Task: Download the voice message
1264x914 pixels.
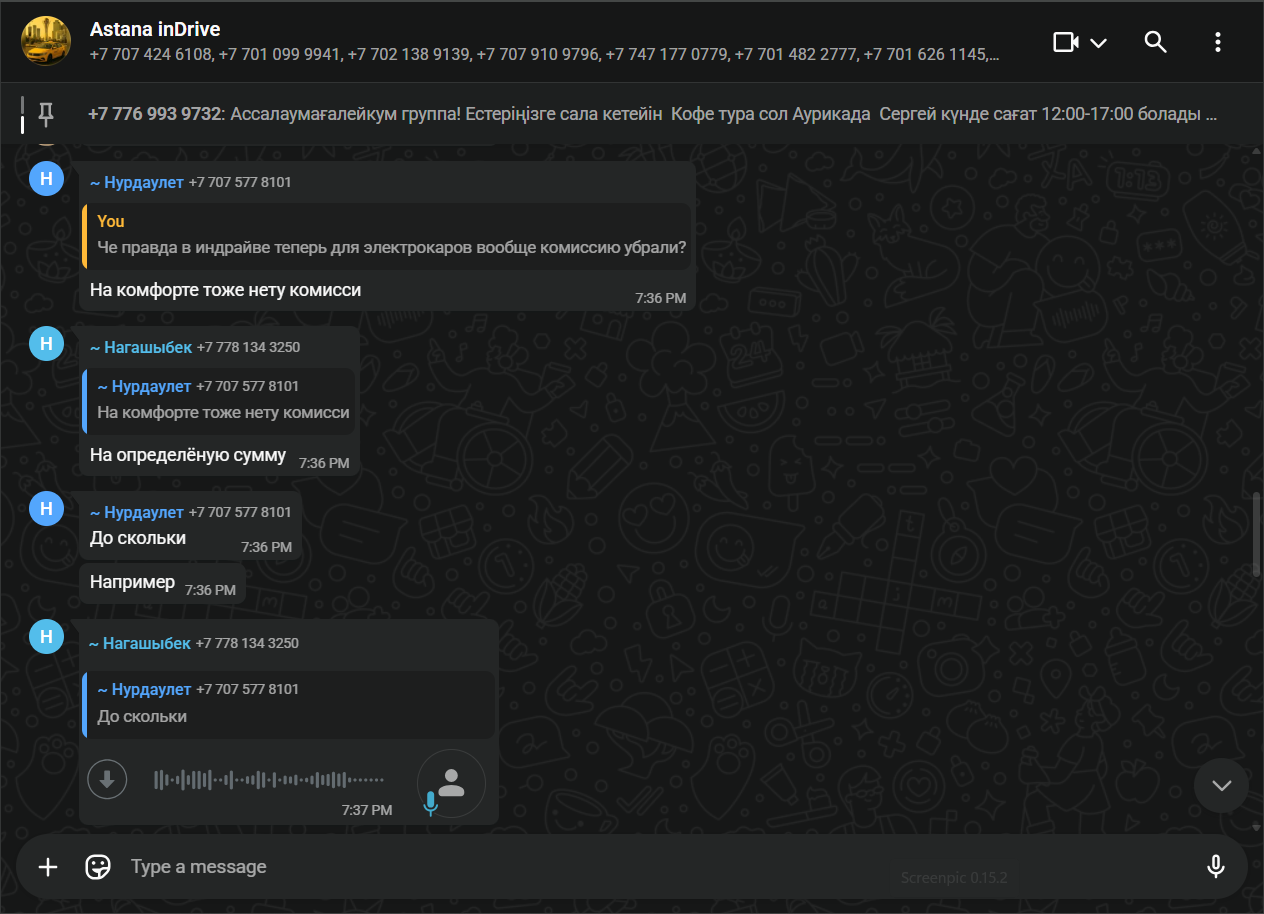Action: coord(107,779)
